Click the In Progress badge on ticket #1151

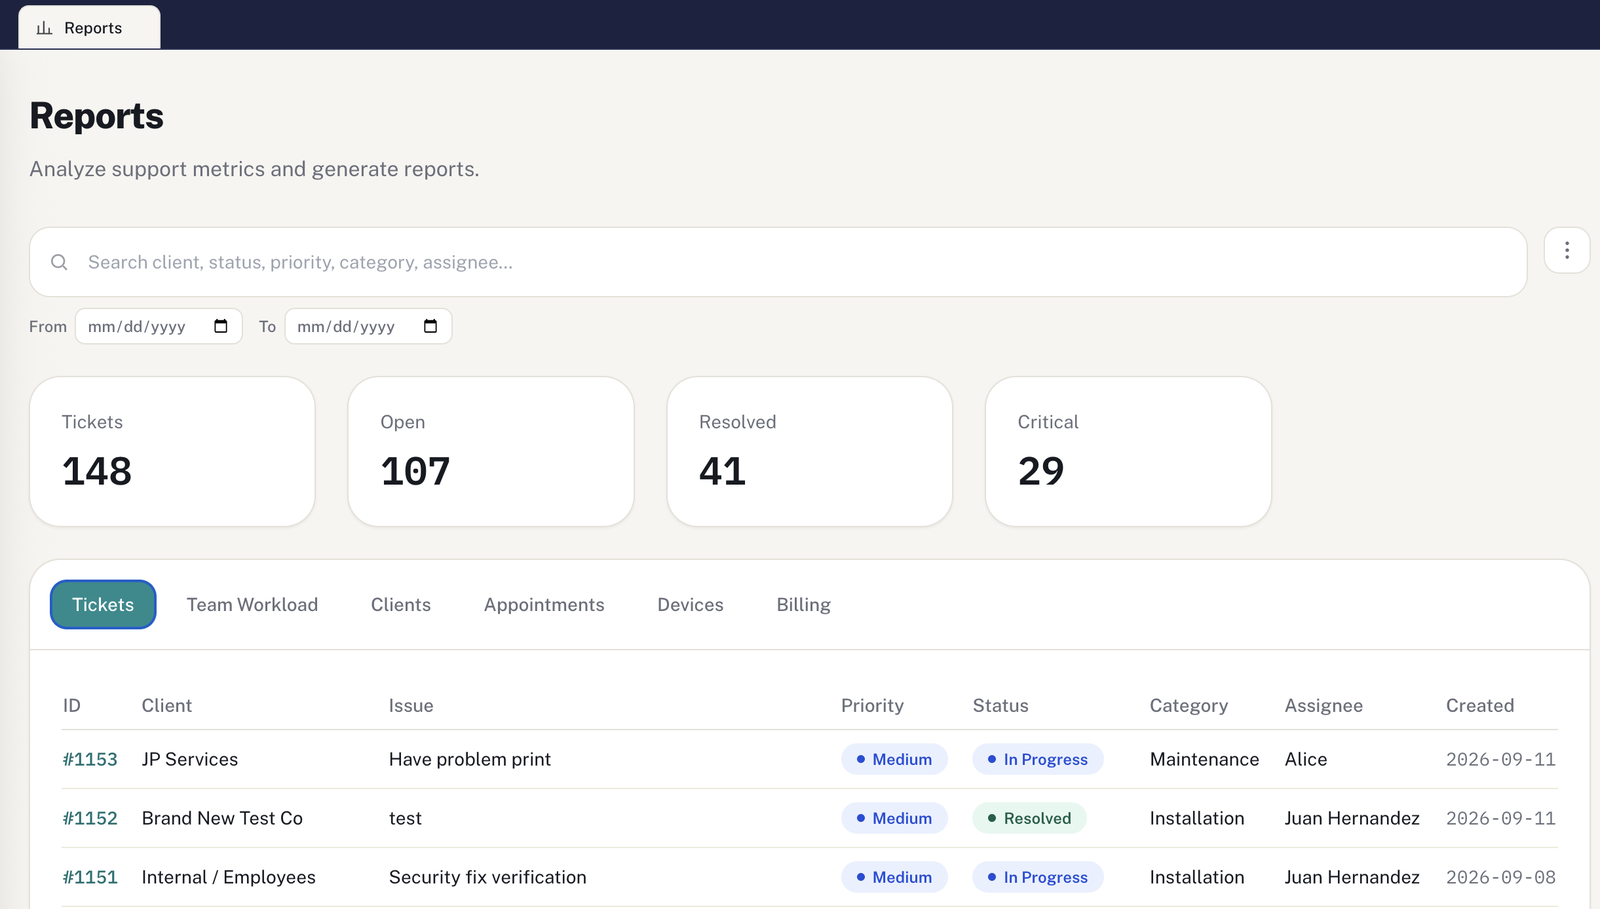click(1037, 877)
